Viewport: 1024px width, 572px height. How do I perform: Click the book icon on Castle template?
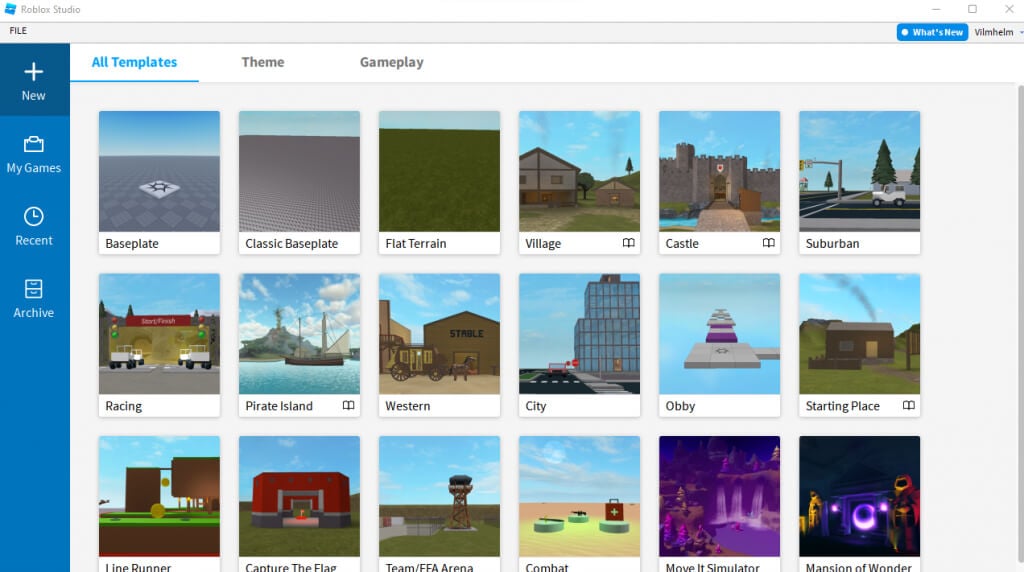[768, 243]
